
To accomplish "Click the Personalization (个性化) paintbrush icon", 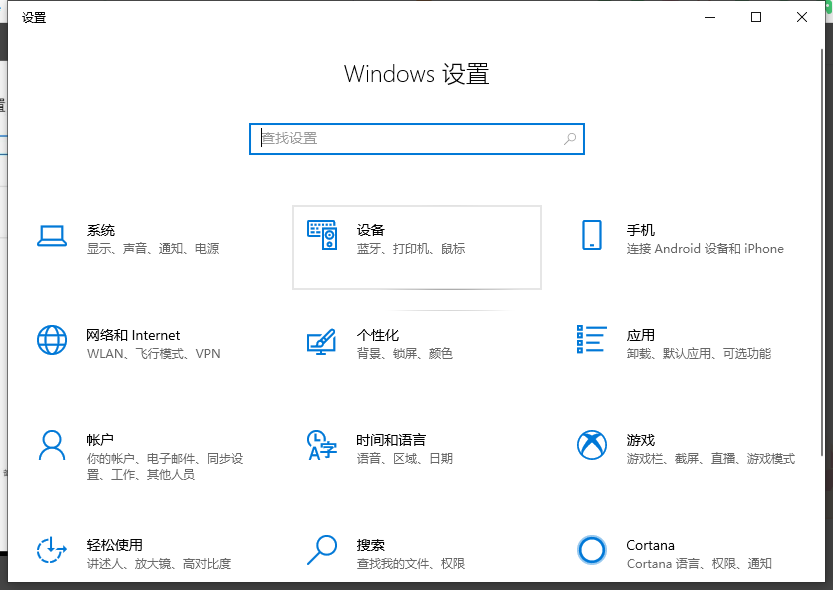I will click(x=321, y=341).
